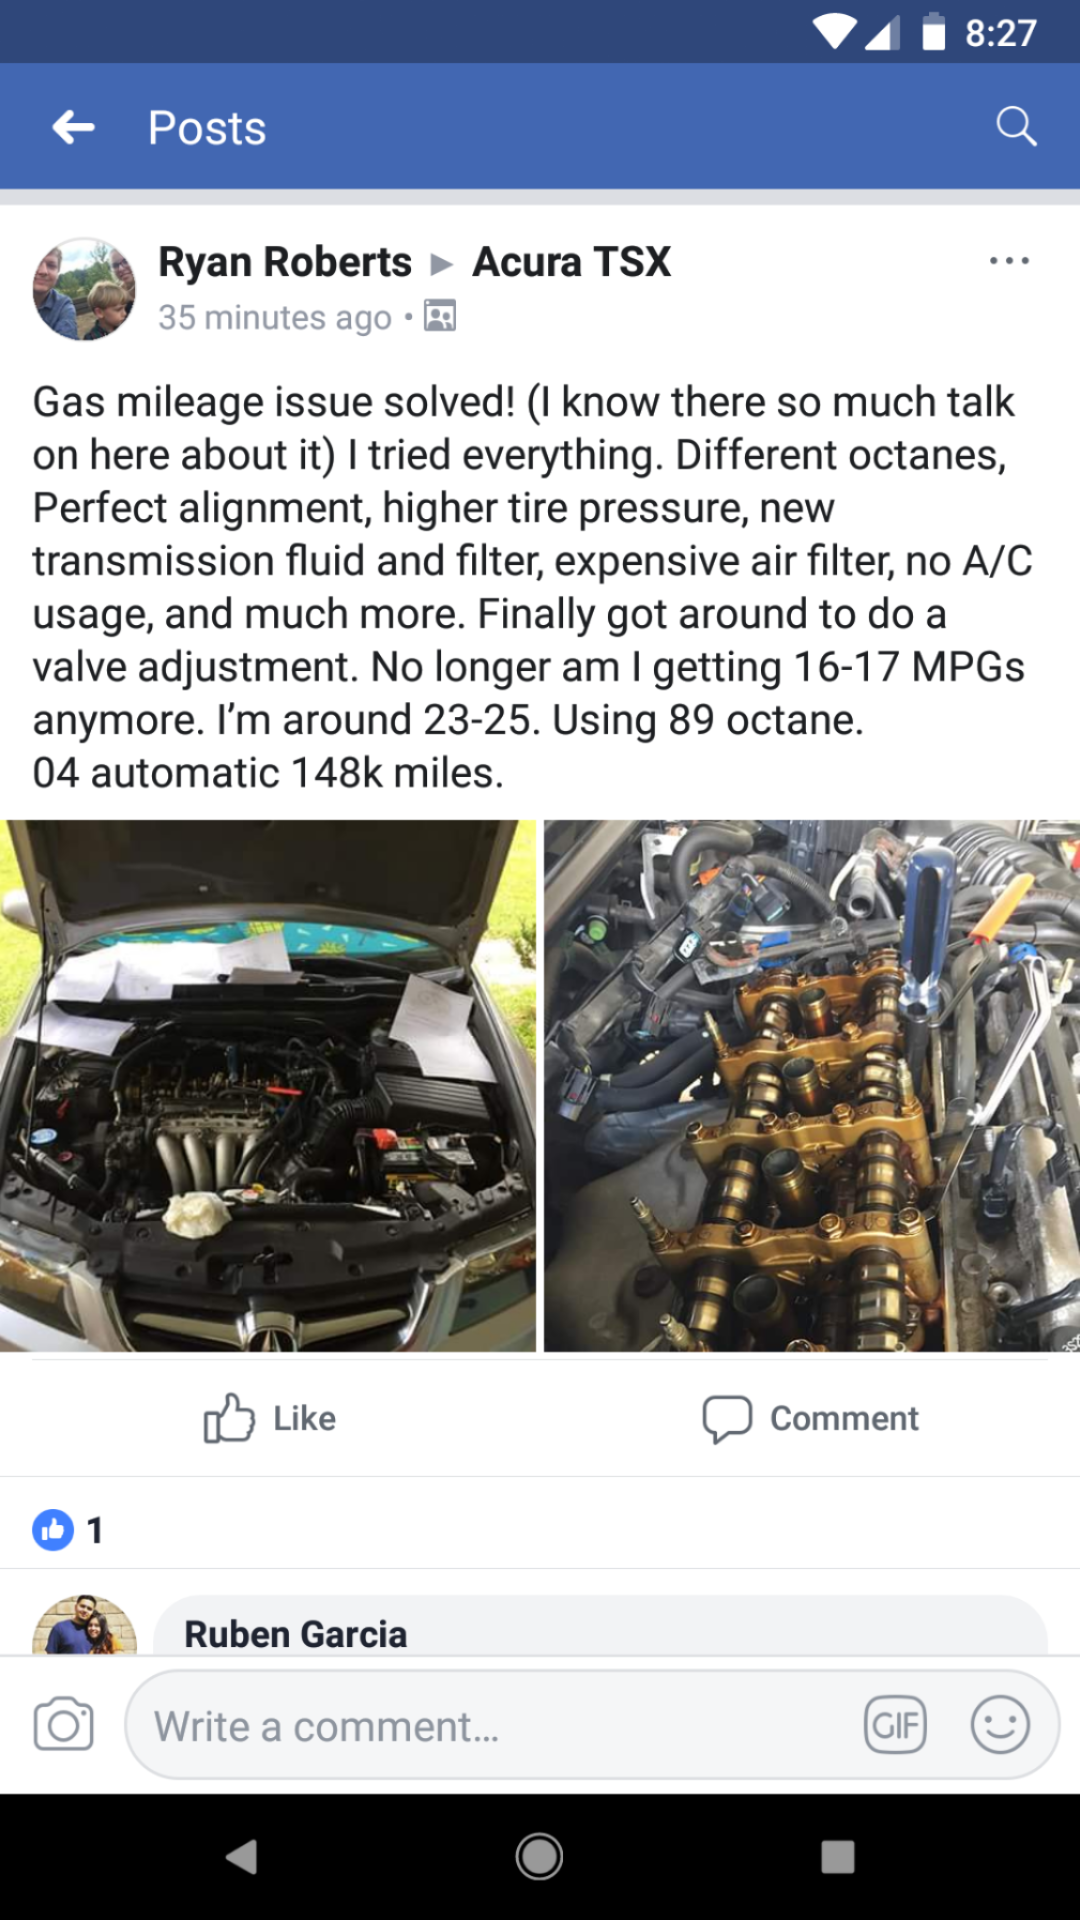Viewport: 1080px width, 1920px height.
Task: Open search with the magnifier icon
Action: [1016, 127]
